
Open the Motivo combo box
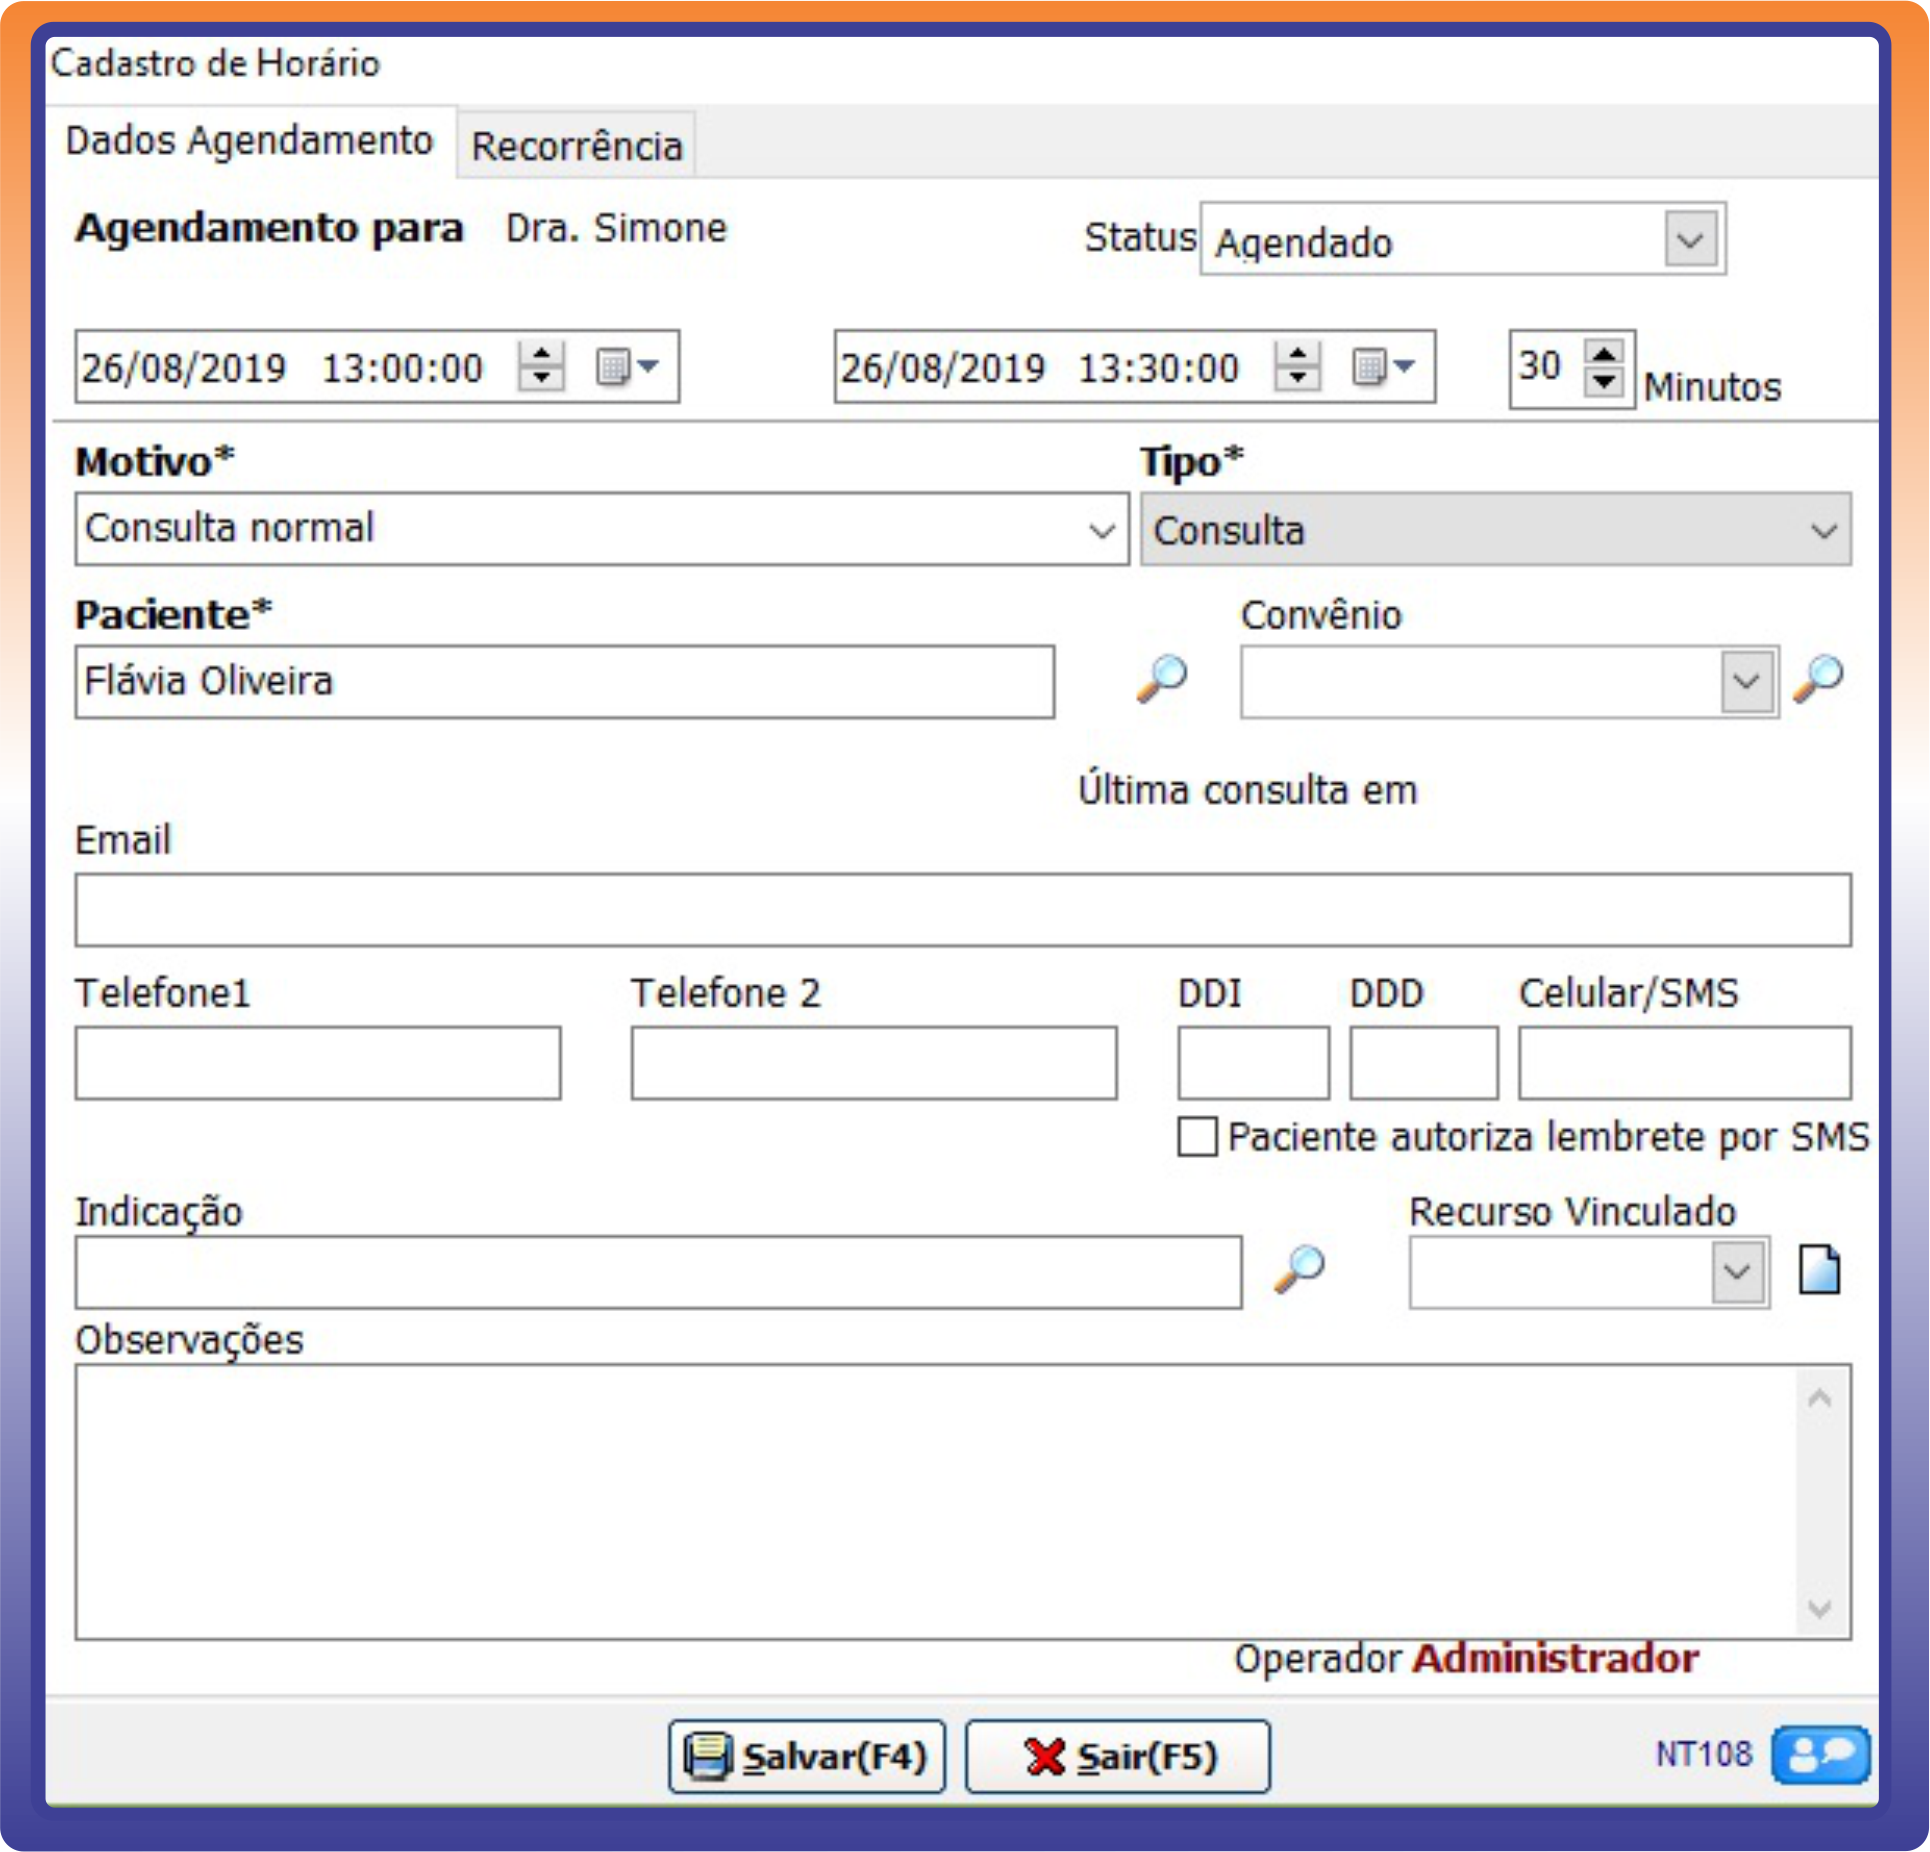click(1101, 530)
